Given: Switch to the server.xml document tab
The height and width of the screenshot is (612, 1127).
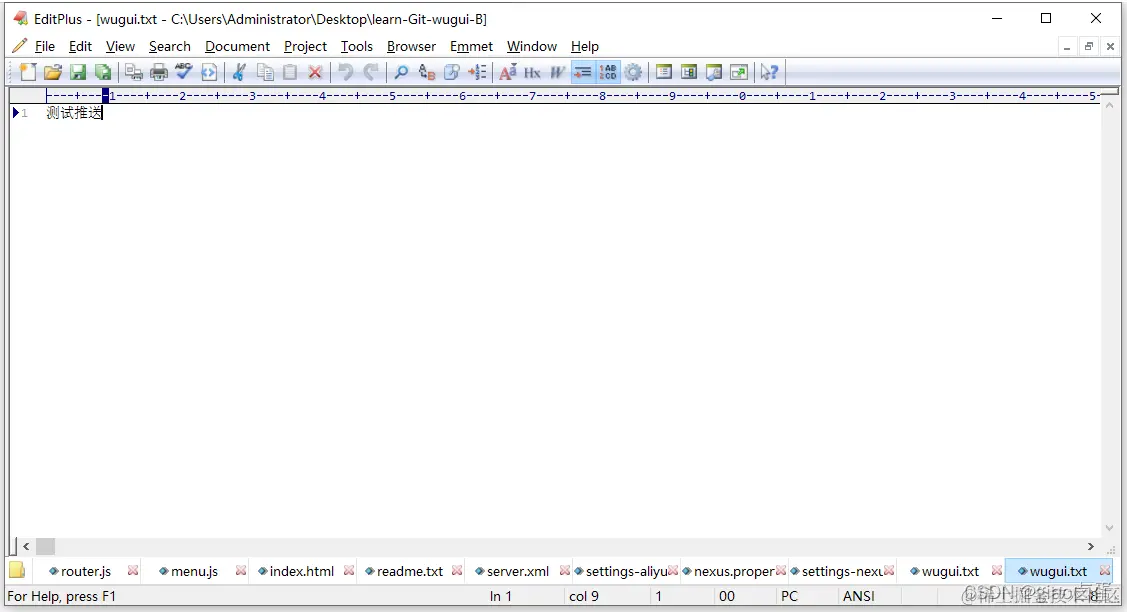Looking at the screenshot, I should pyautogui.click(x=518, y=571).
